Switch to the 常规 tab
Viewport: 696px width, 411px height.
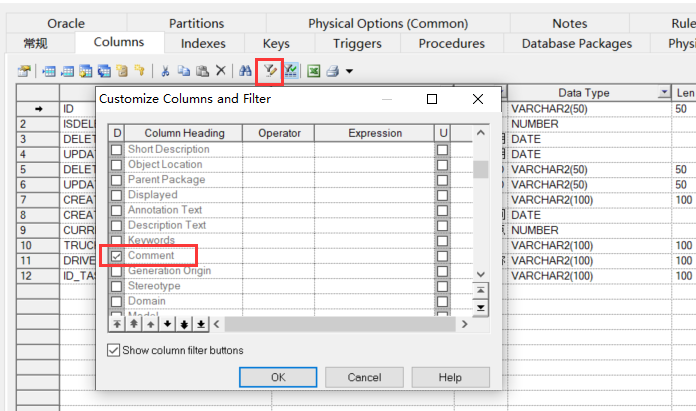(36, 43)
